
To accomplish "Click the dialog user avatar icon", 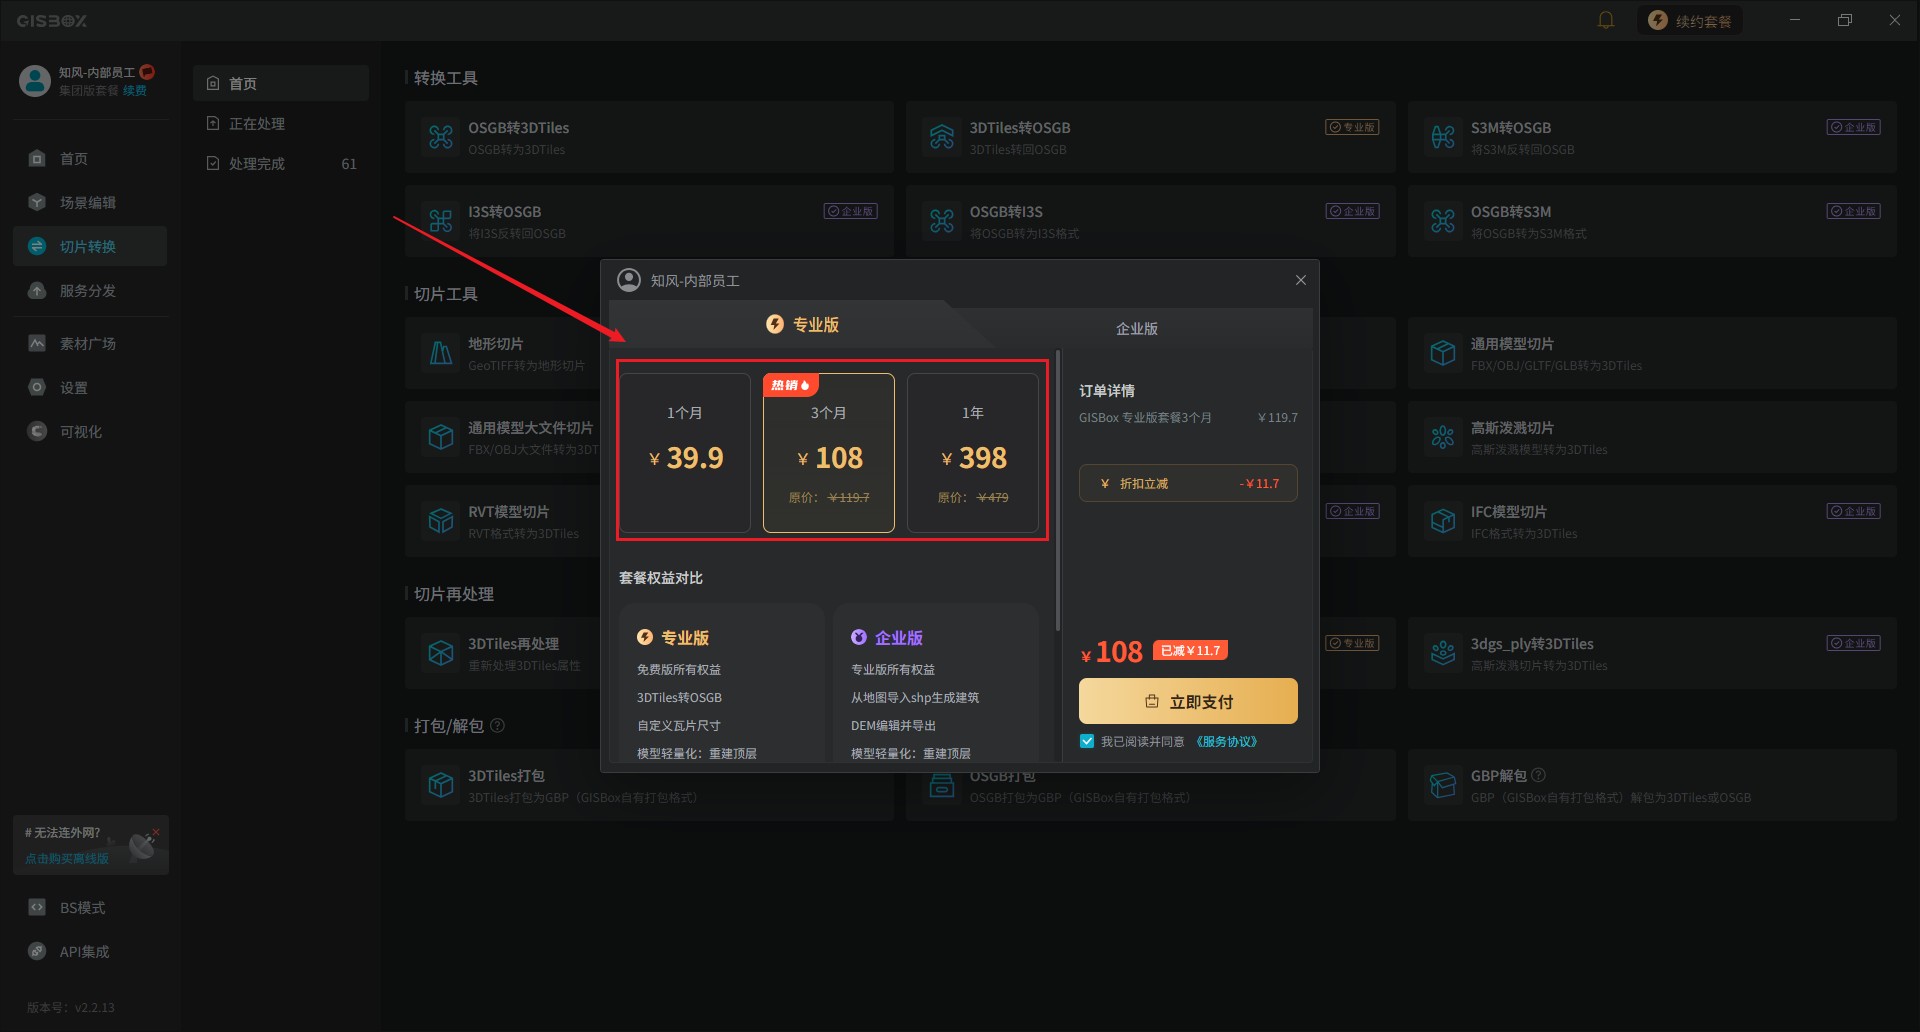I will [629, 280].
